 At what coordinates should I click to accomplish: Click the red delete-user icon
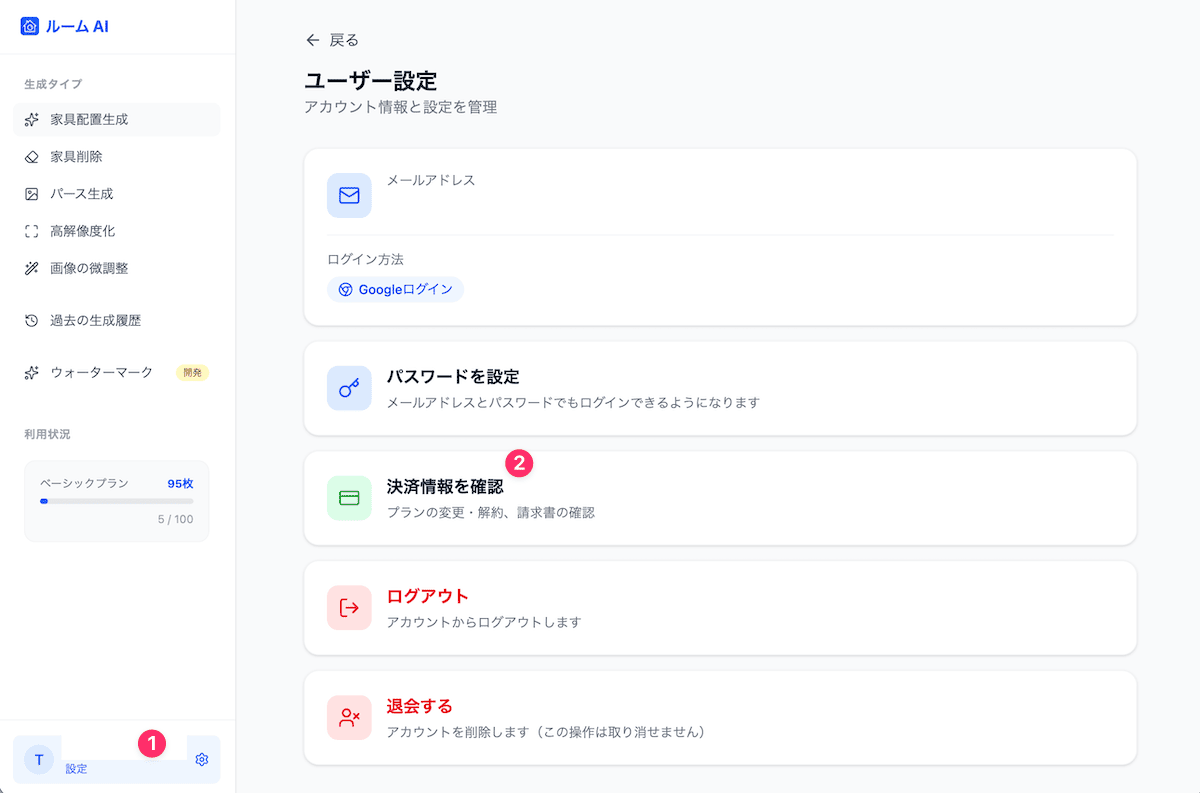click(x=349, y=717)
